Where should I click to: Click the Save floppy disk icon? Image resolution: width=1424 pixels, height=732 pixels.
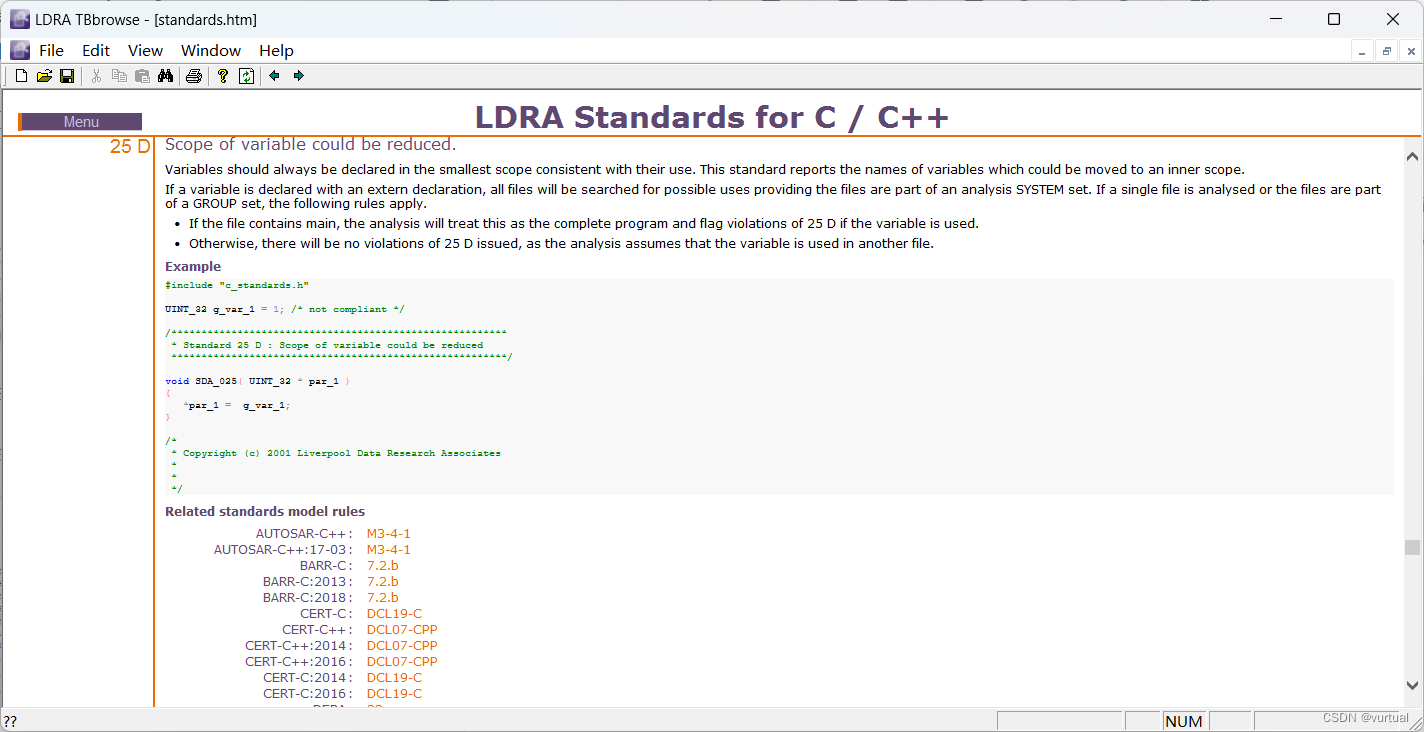pyautogui.click(x=67, y=76)
